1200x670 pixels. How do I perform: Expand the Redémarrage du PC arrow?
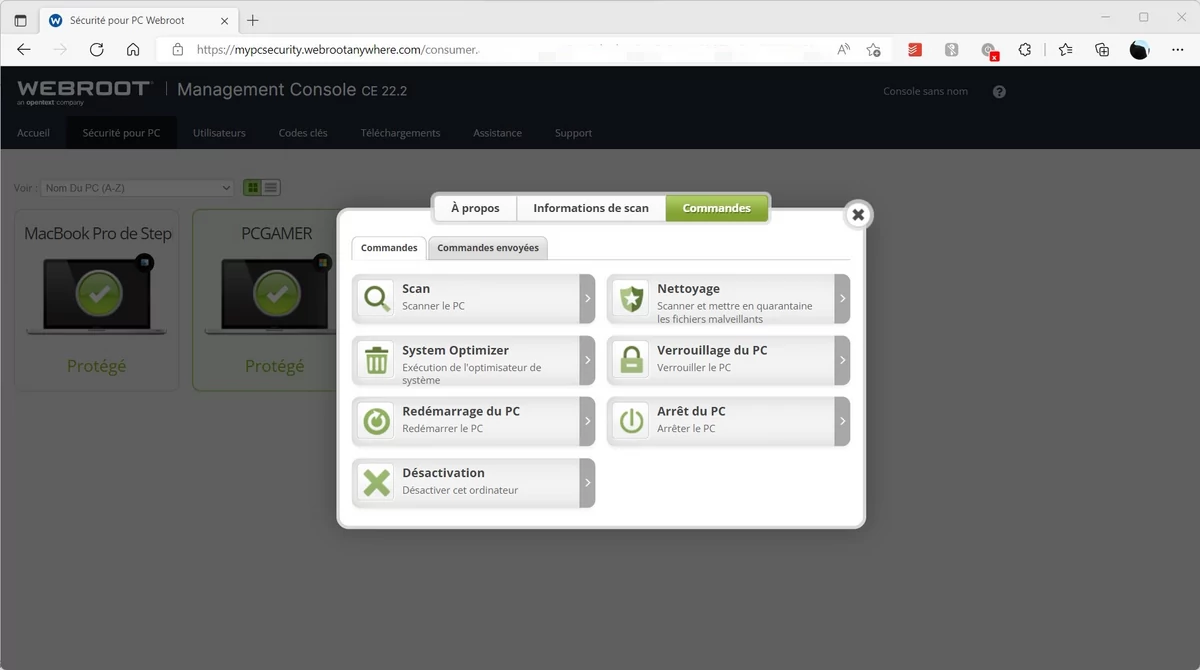pos(587,421)
